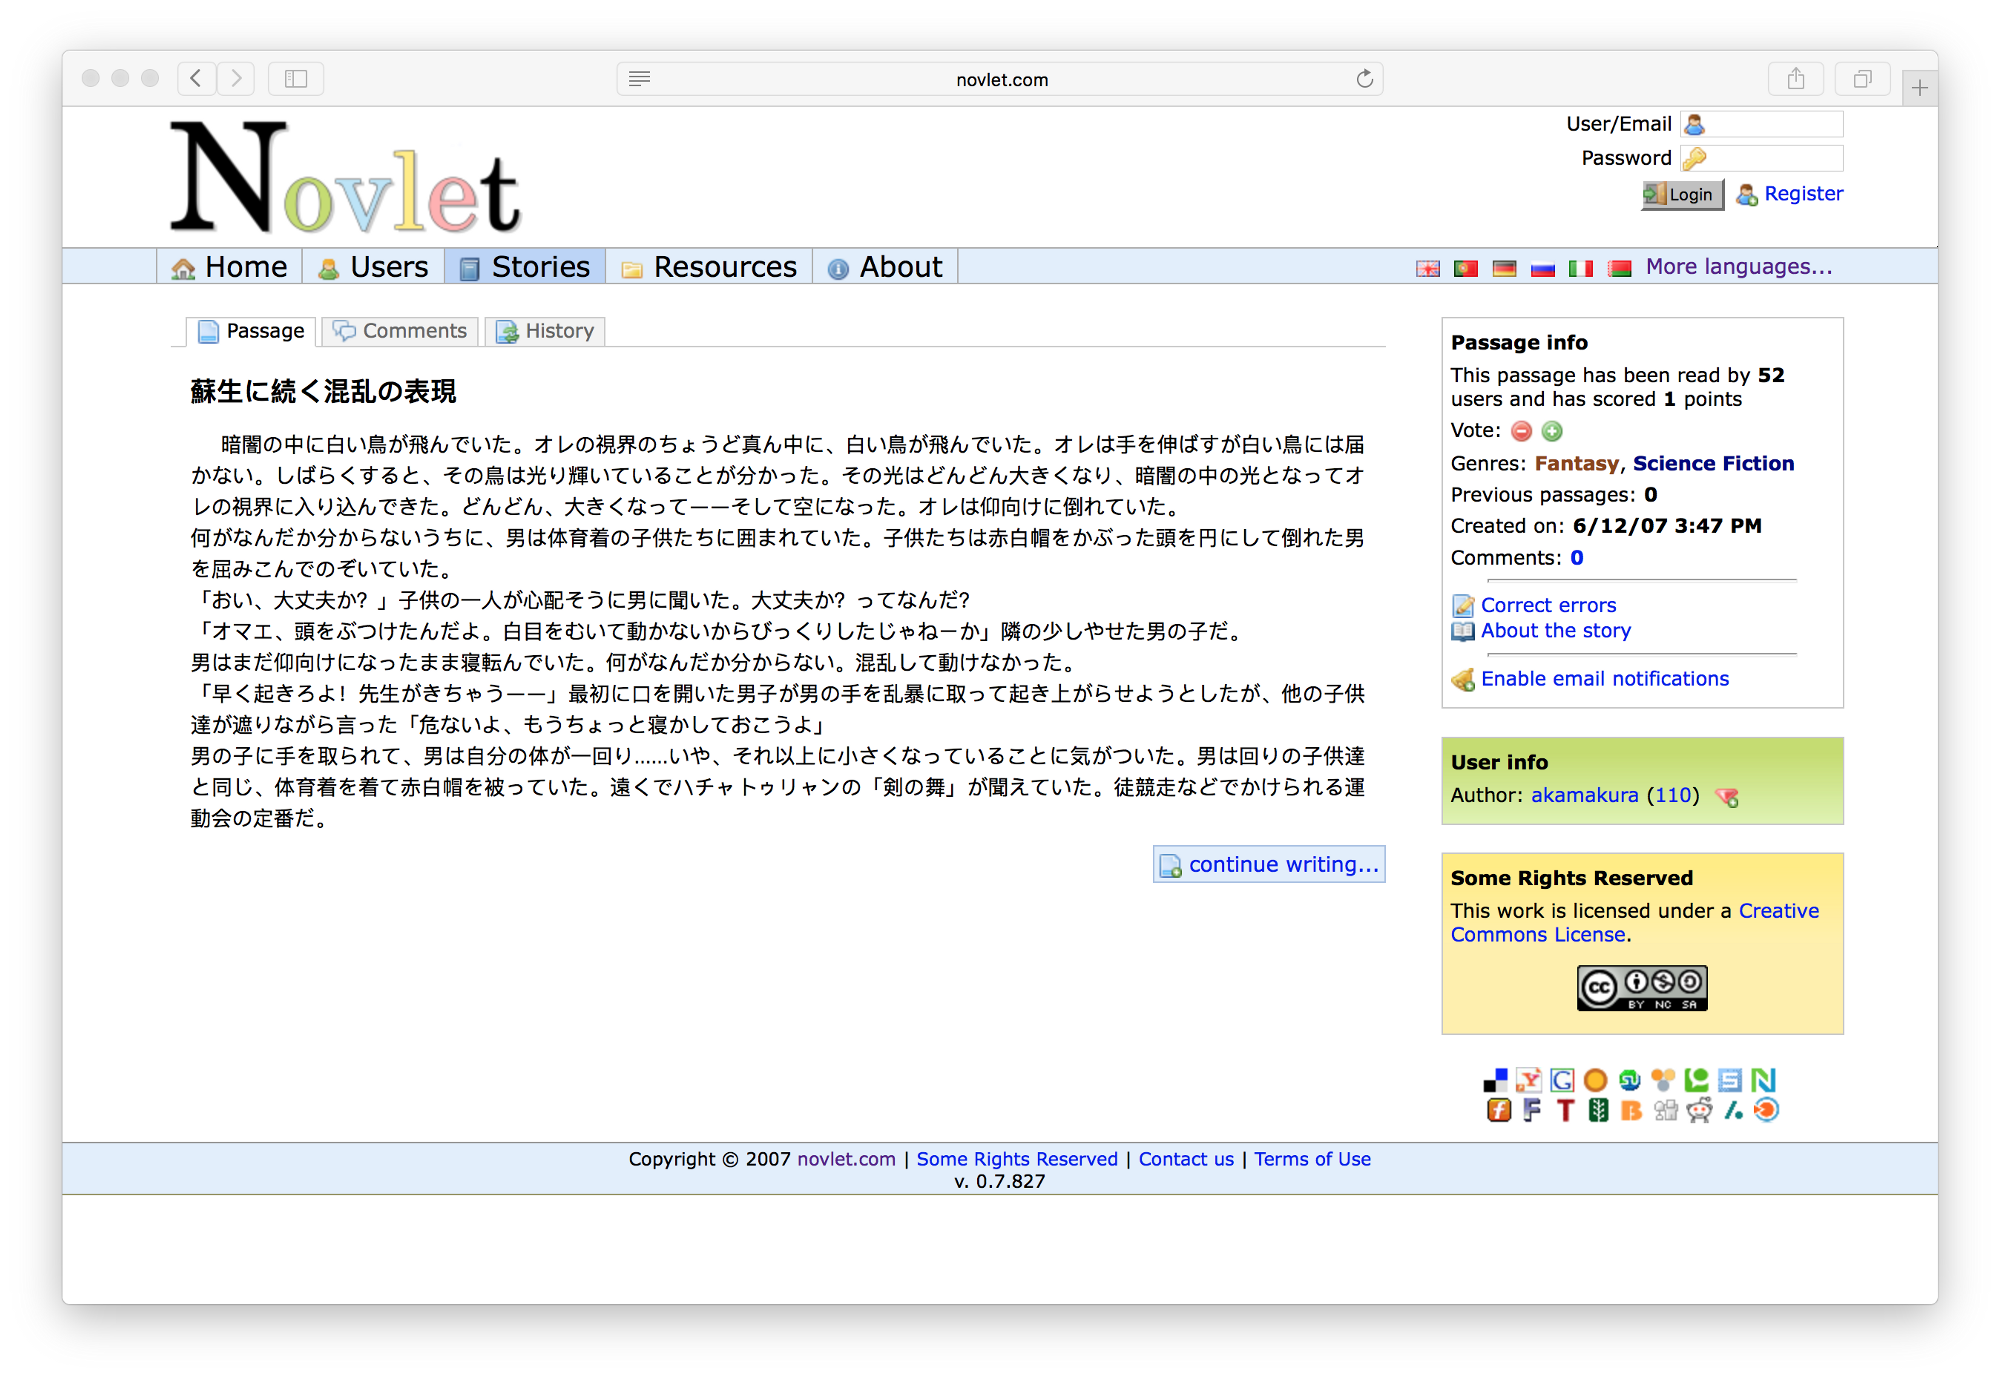Switch language with the Italian flag
Viewport: 2000px width, 1378px height.
click(x=1581, y=268)
